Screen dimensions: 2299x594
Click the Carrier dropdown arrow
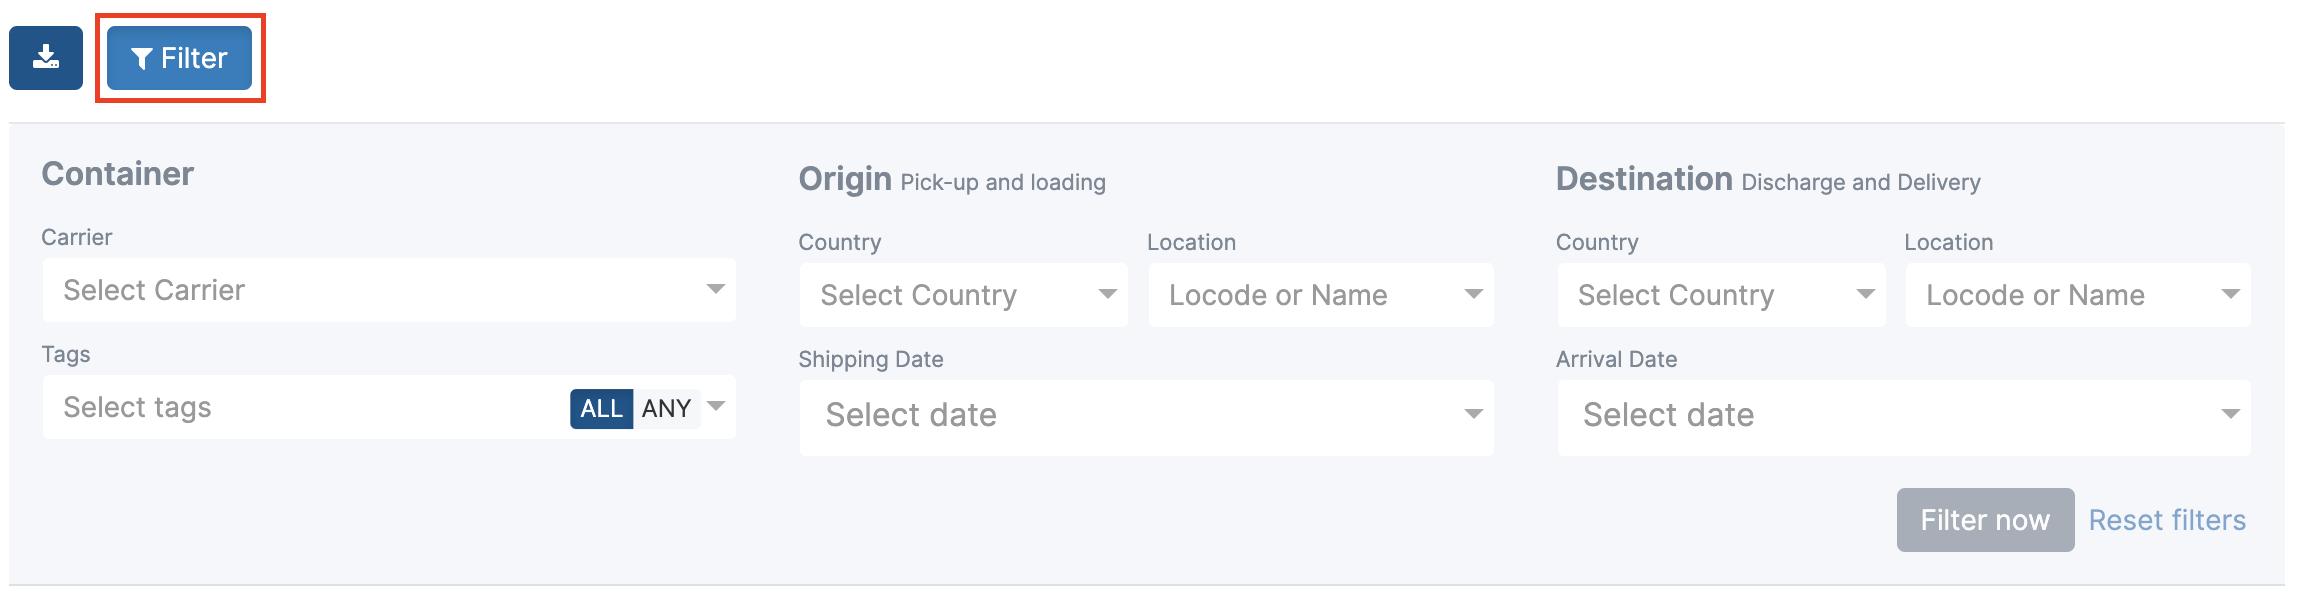tap(715, 289)
